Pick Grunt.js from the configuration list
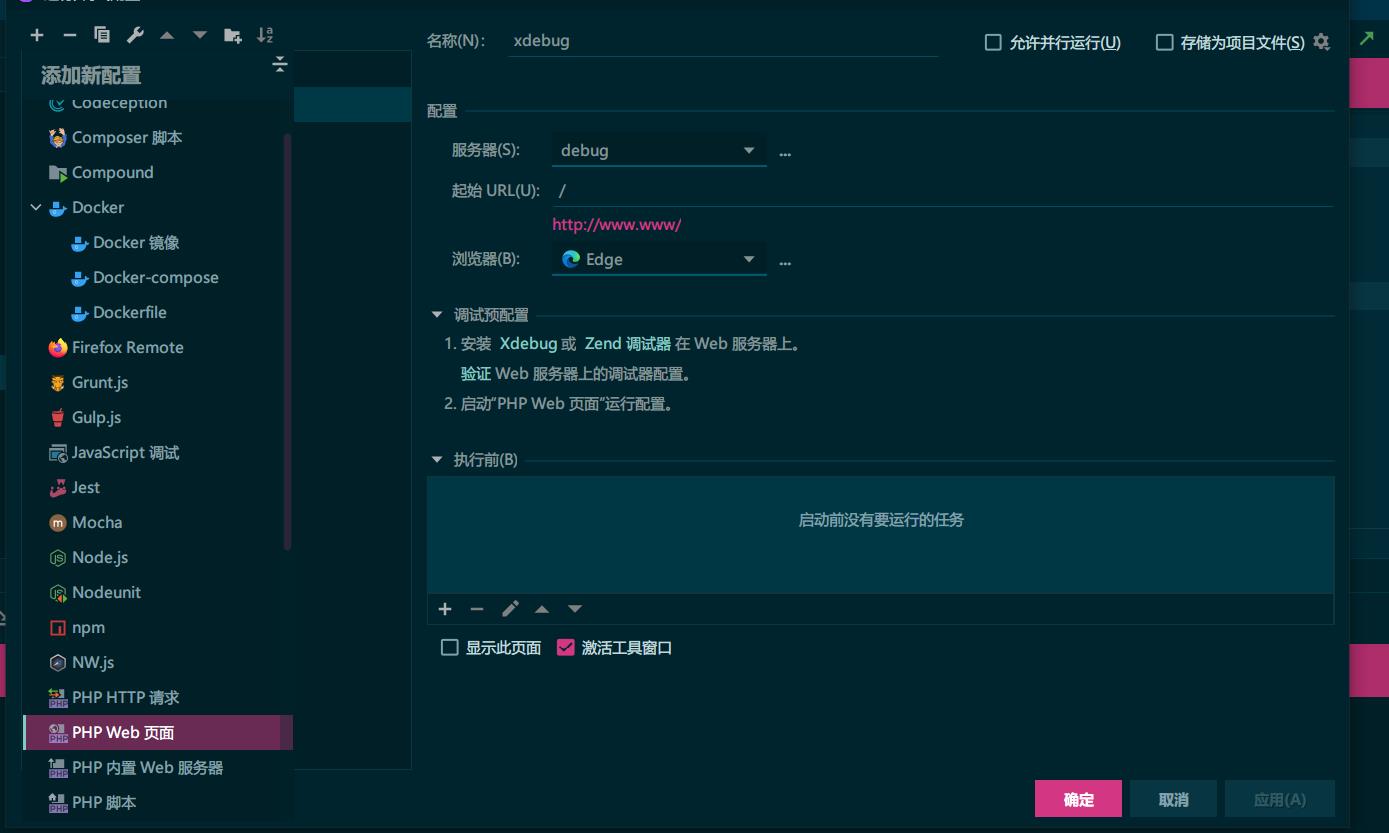1389x833 pixels. click(158, 383)
